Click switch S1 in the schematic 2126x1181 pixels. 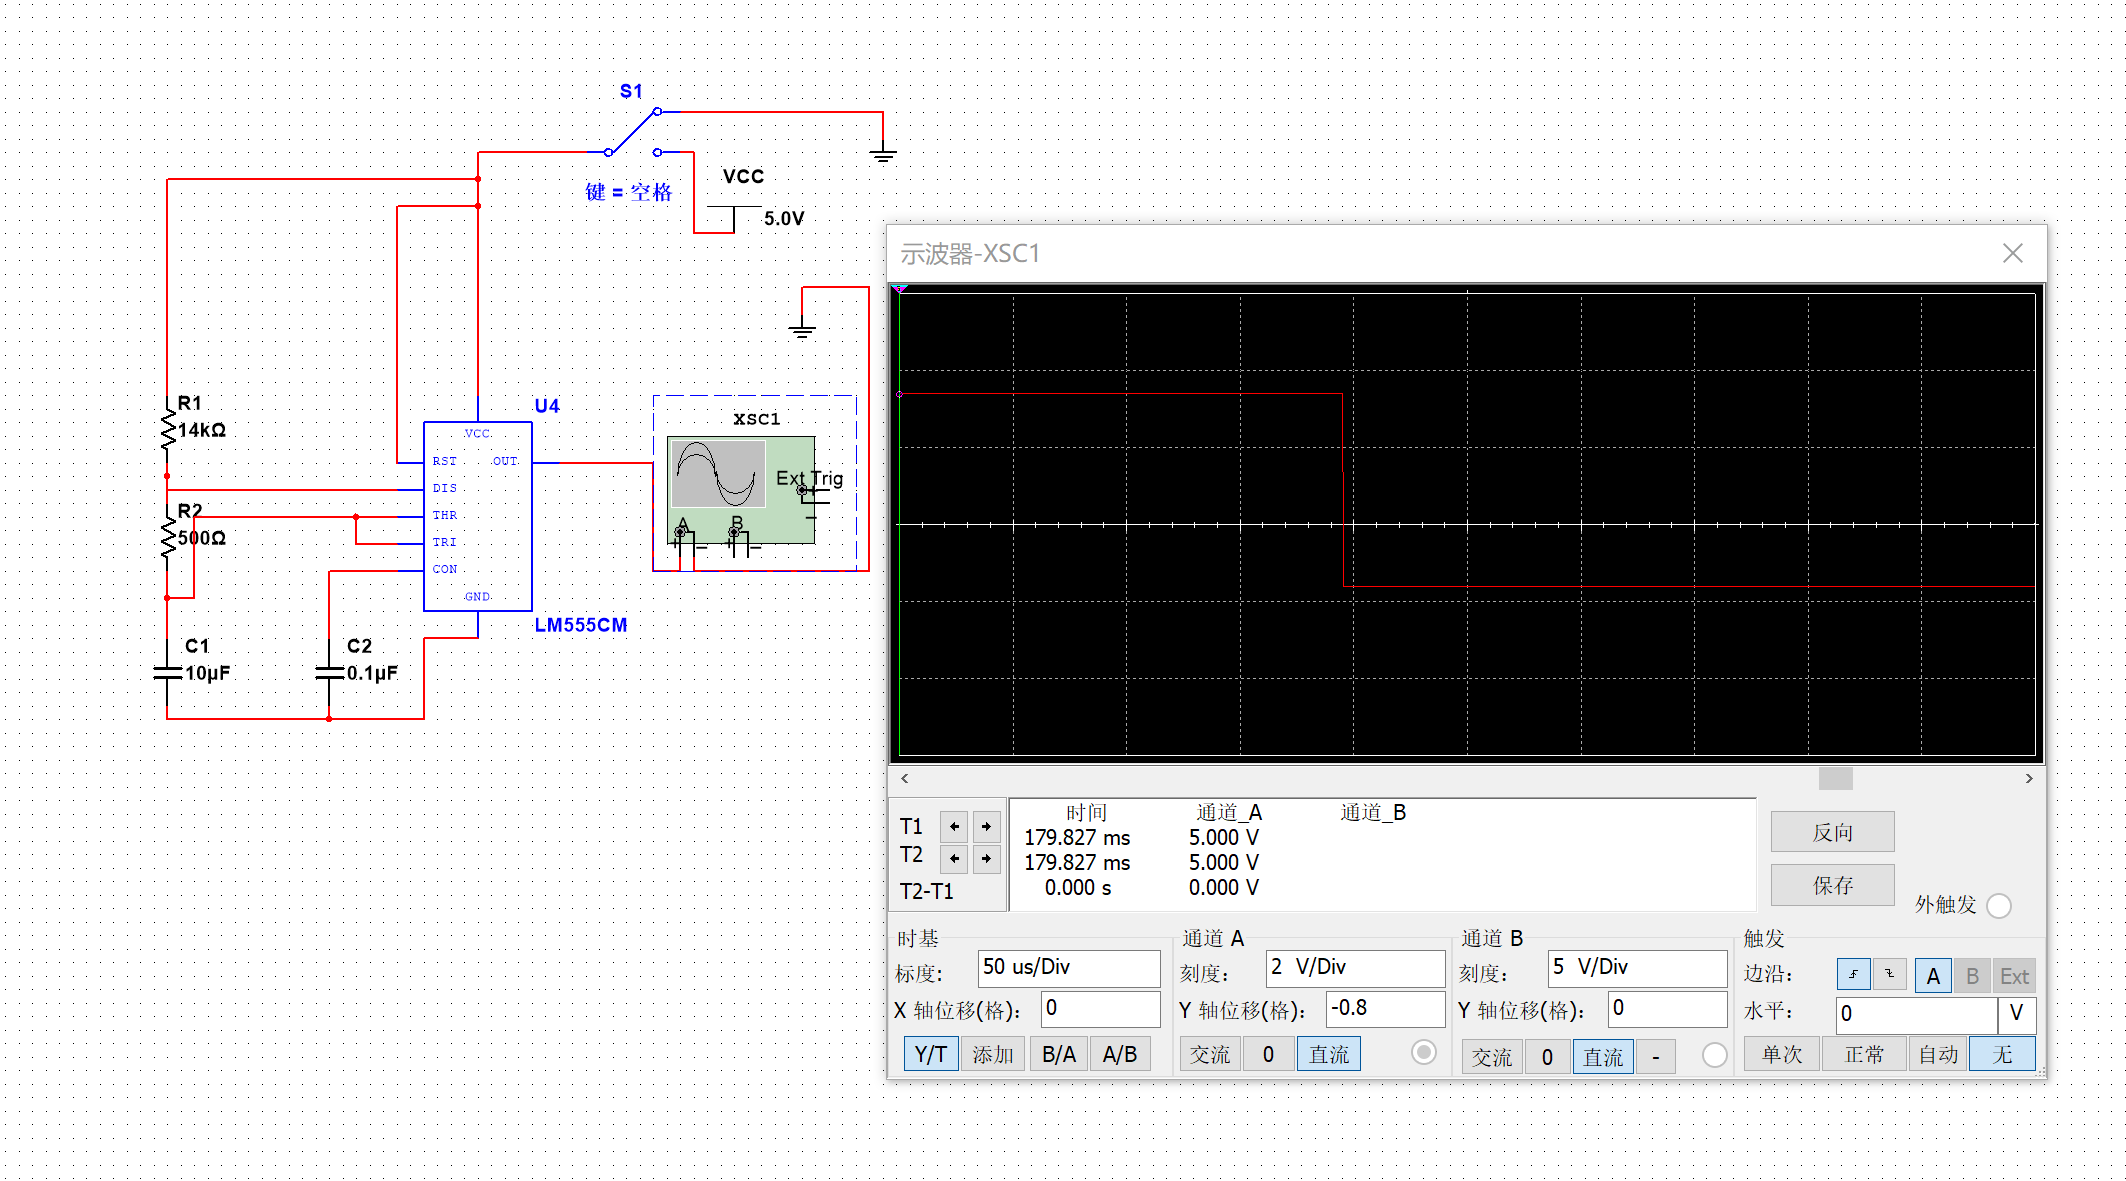[x=633, y=131]
